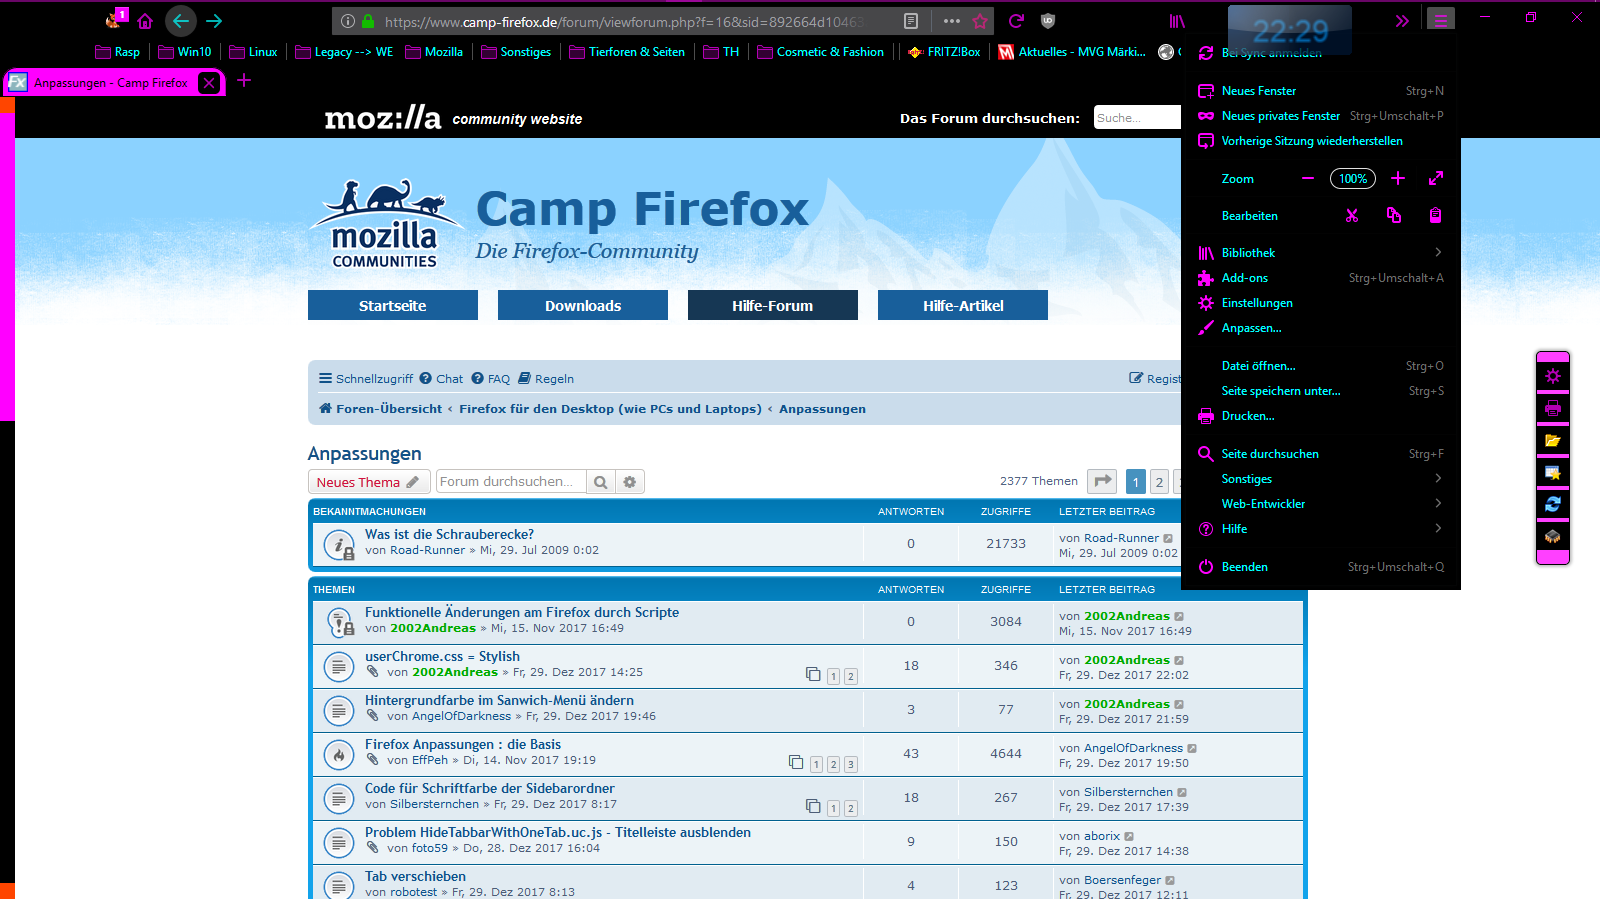Show more tools via double chevron
This screenshot has height=900, width=1600.
pos(1402,21)
